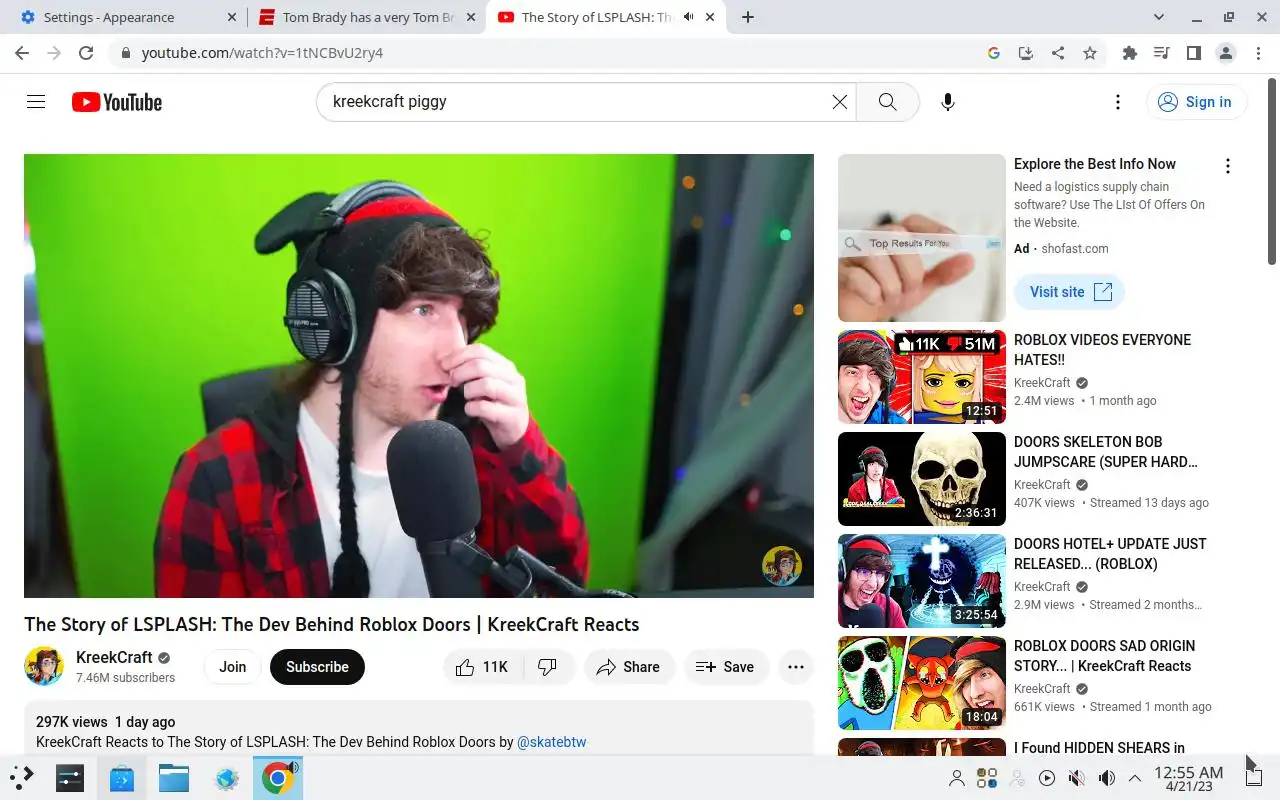The height and width of the screenshot is (800, 1280).
Task: Toggle Chrome side panel
Action: click(1193, 53)
